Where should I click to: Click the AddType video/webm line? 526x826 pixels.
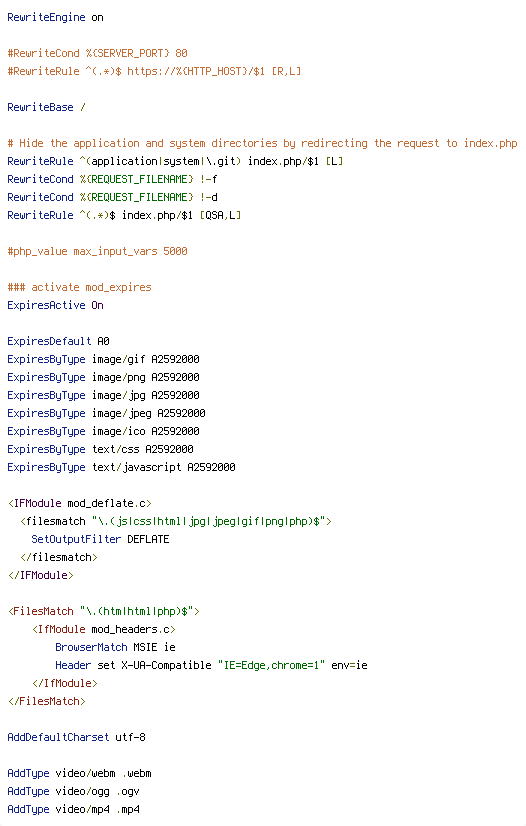pyautogui.click(x=80, y=773)
